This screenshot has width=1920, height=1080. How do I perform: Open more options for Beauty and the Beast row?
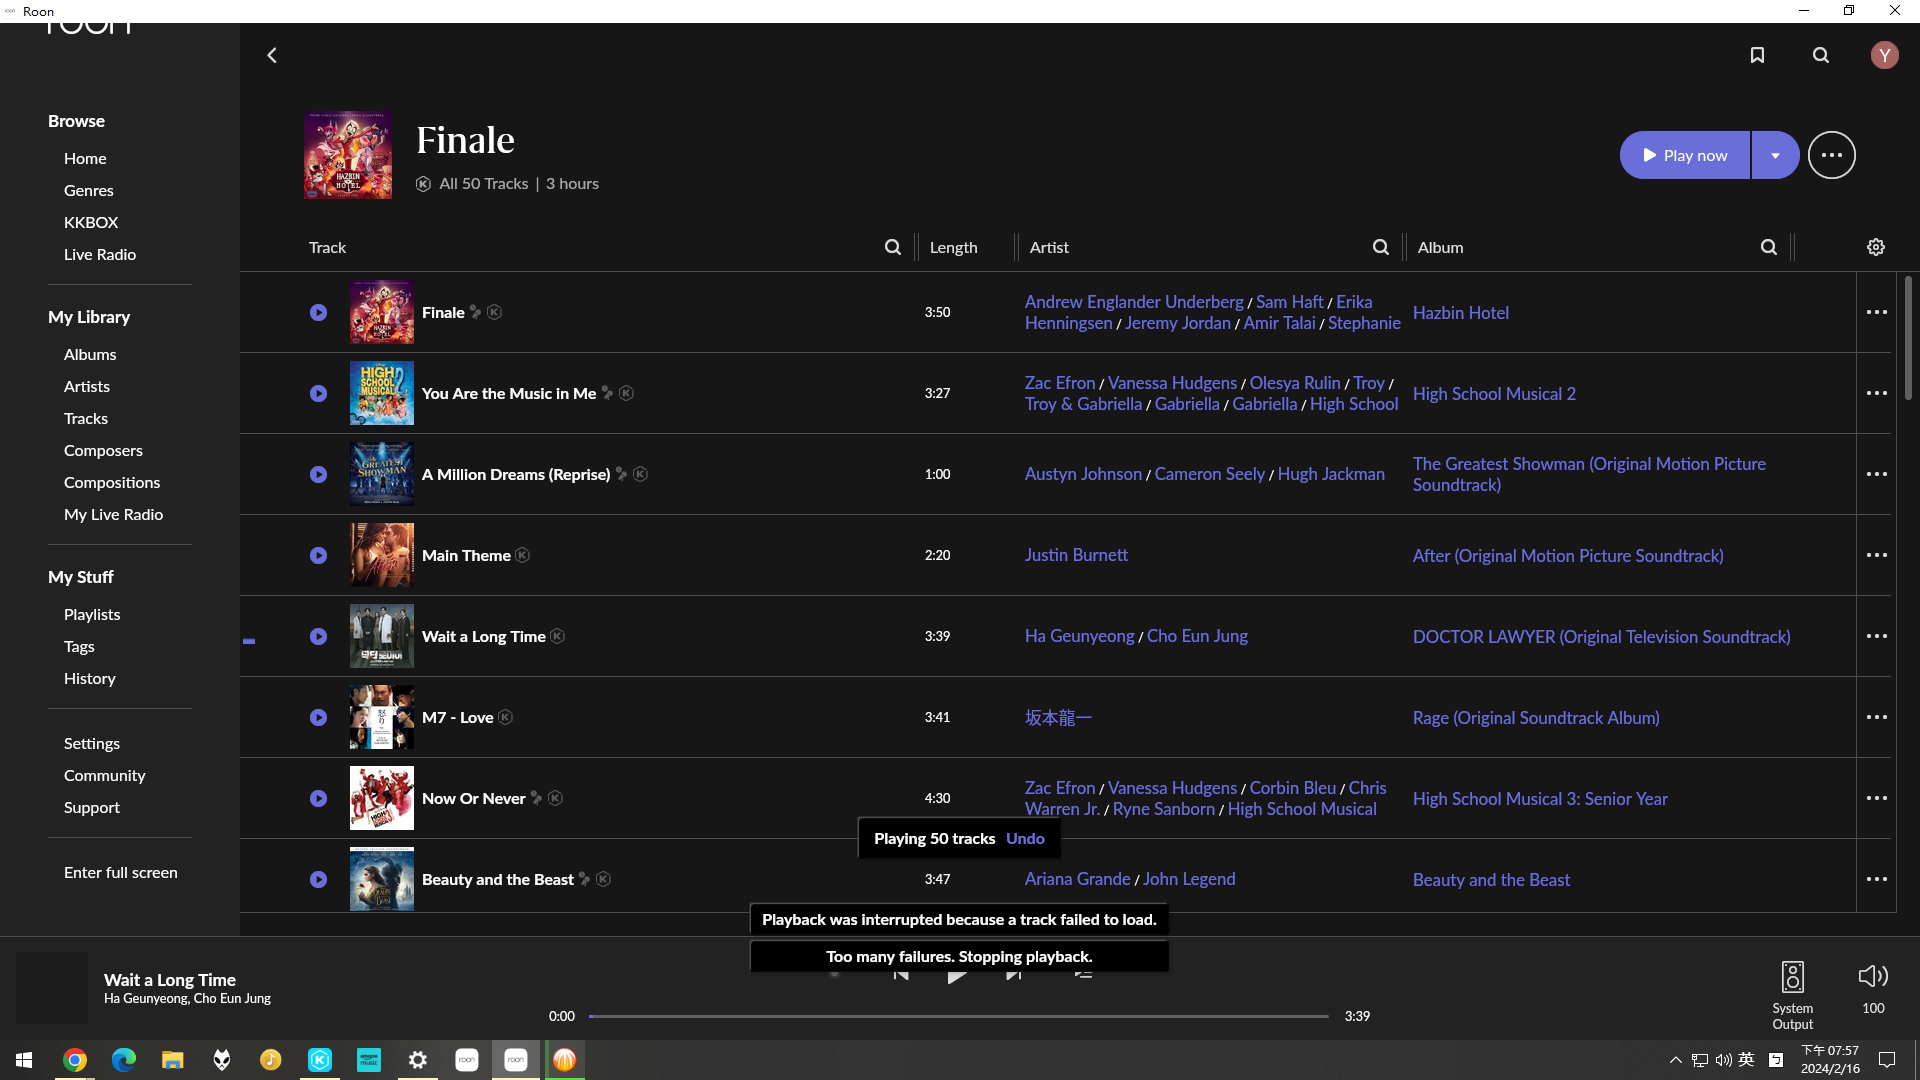[x=1876, y=879]
